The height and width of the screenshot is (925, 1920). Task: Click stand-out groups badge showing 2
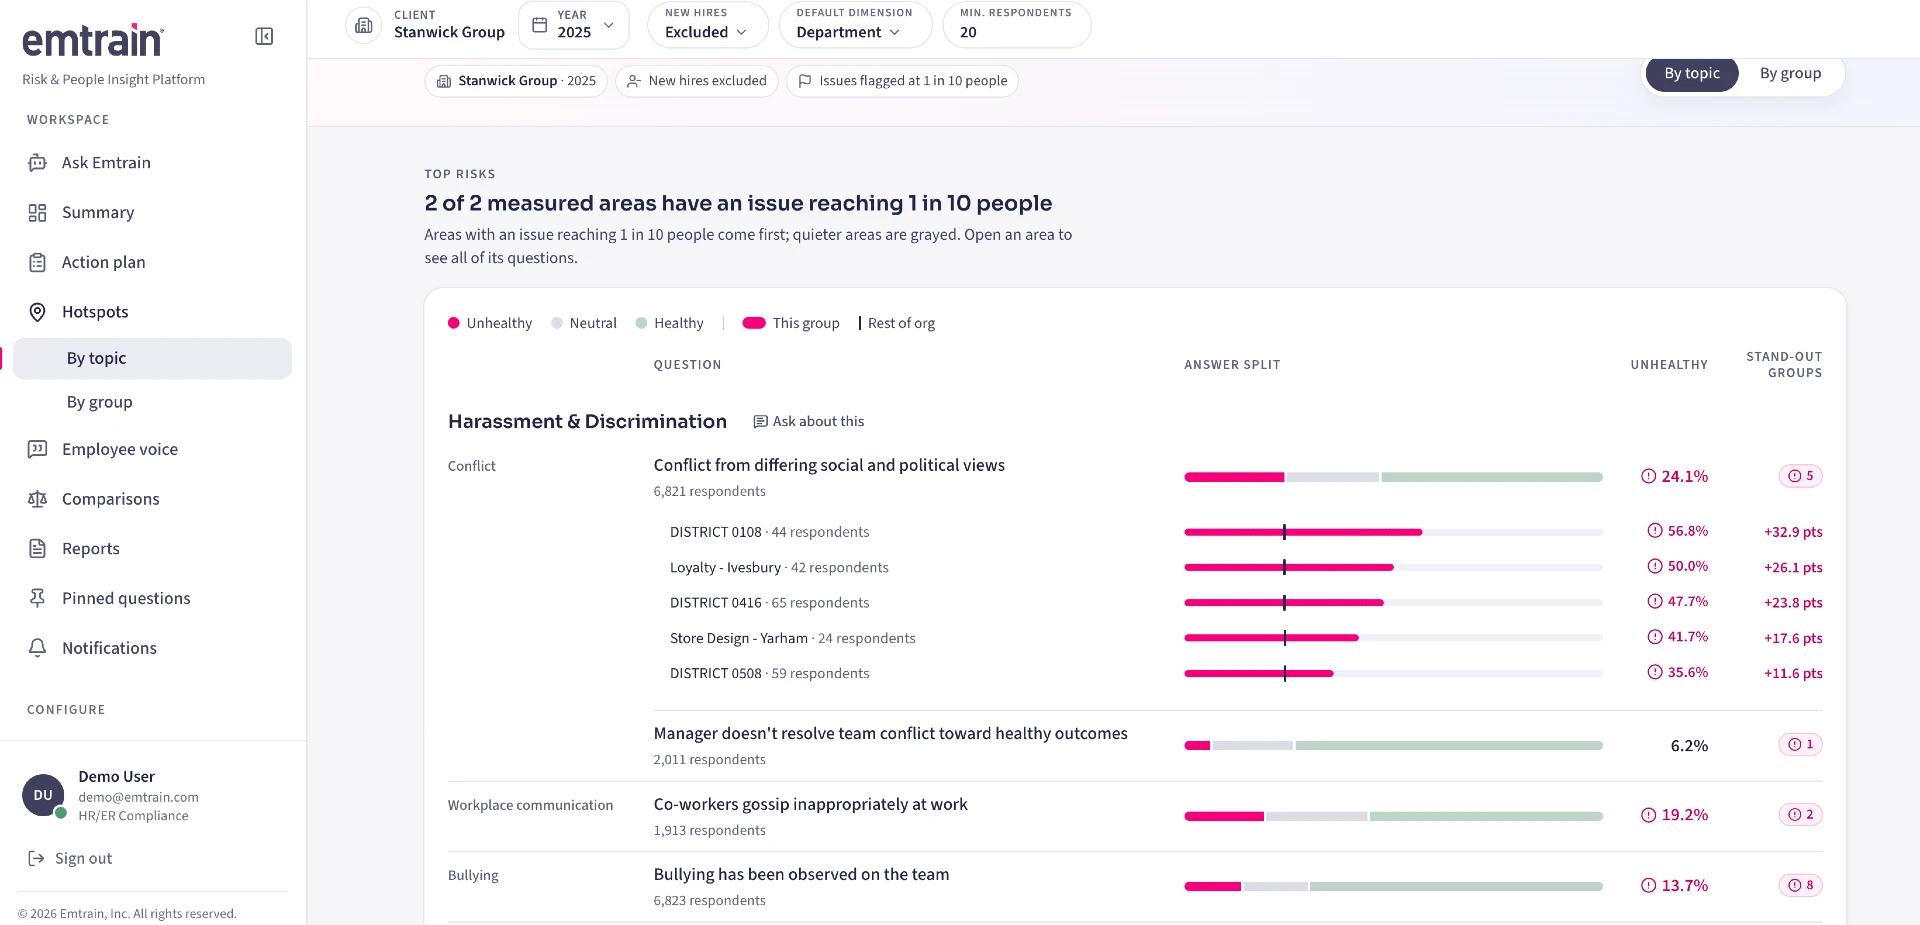(x=1800, y=815)
